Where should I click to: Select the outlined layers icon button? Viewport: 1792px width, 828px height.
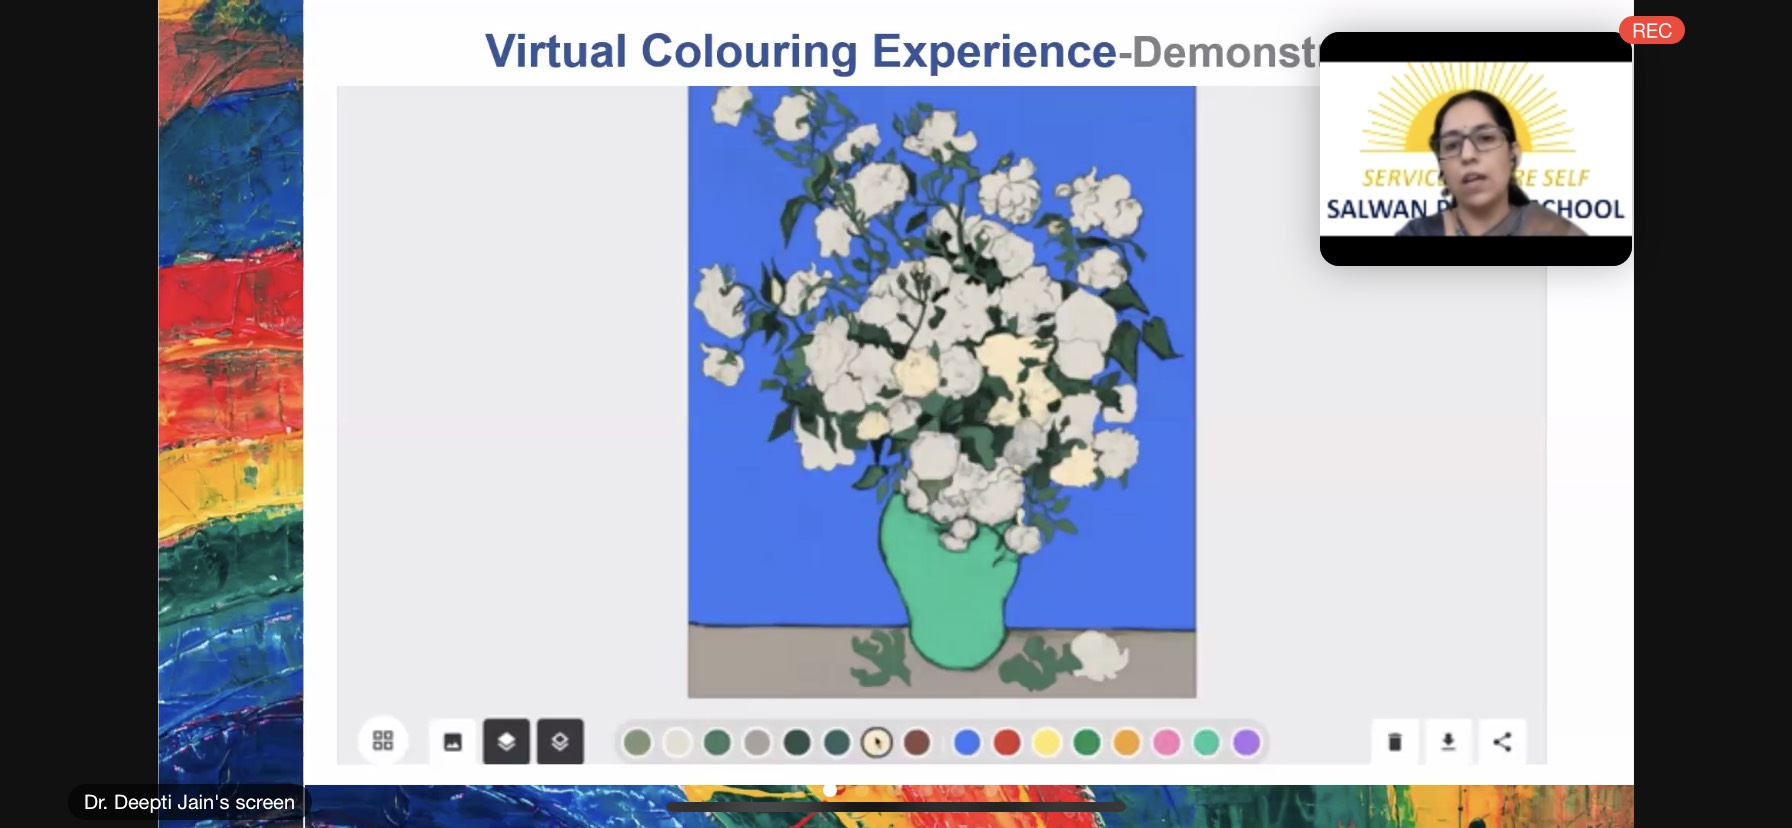pyautogui.click(x=560, y=742)
